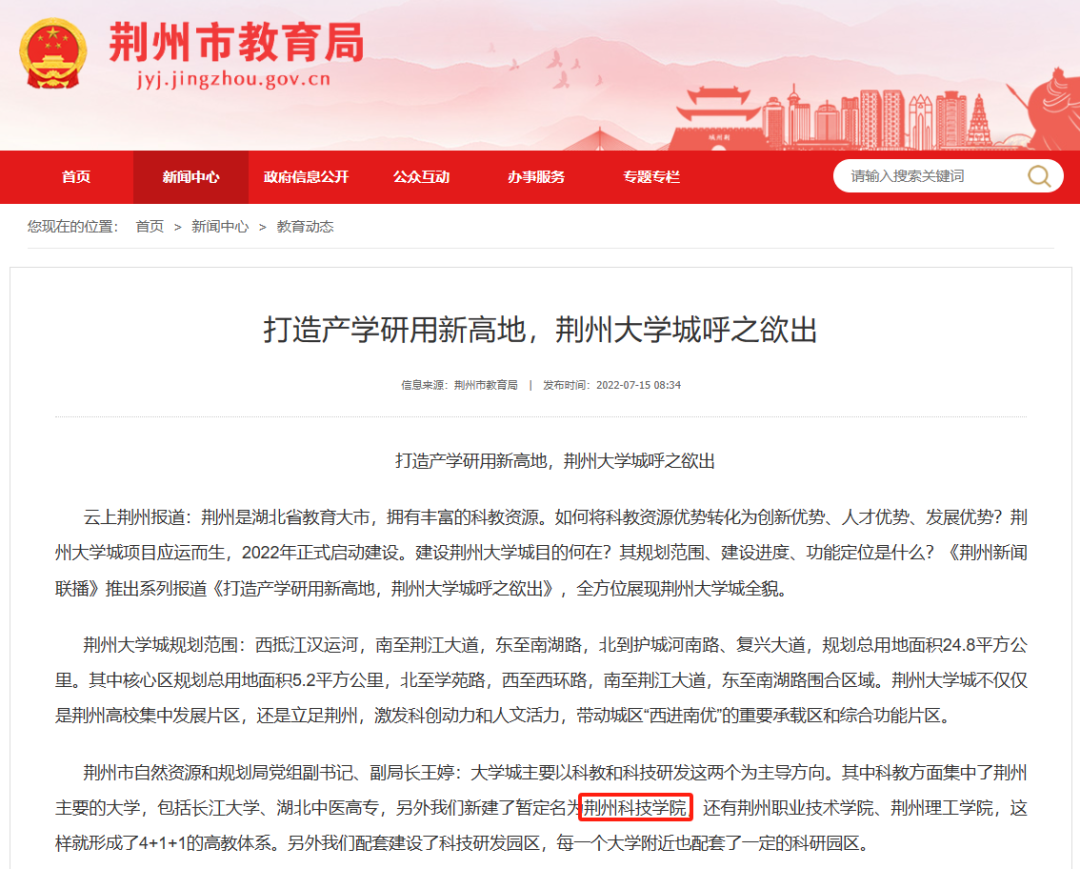
Task: Click the article title 打造产学研用新高地
Action: 540,332
